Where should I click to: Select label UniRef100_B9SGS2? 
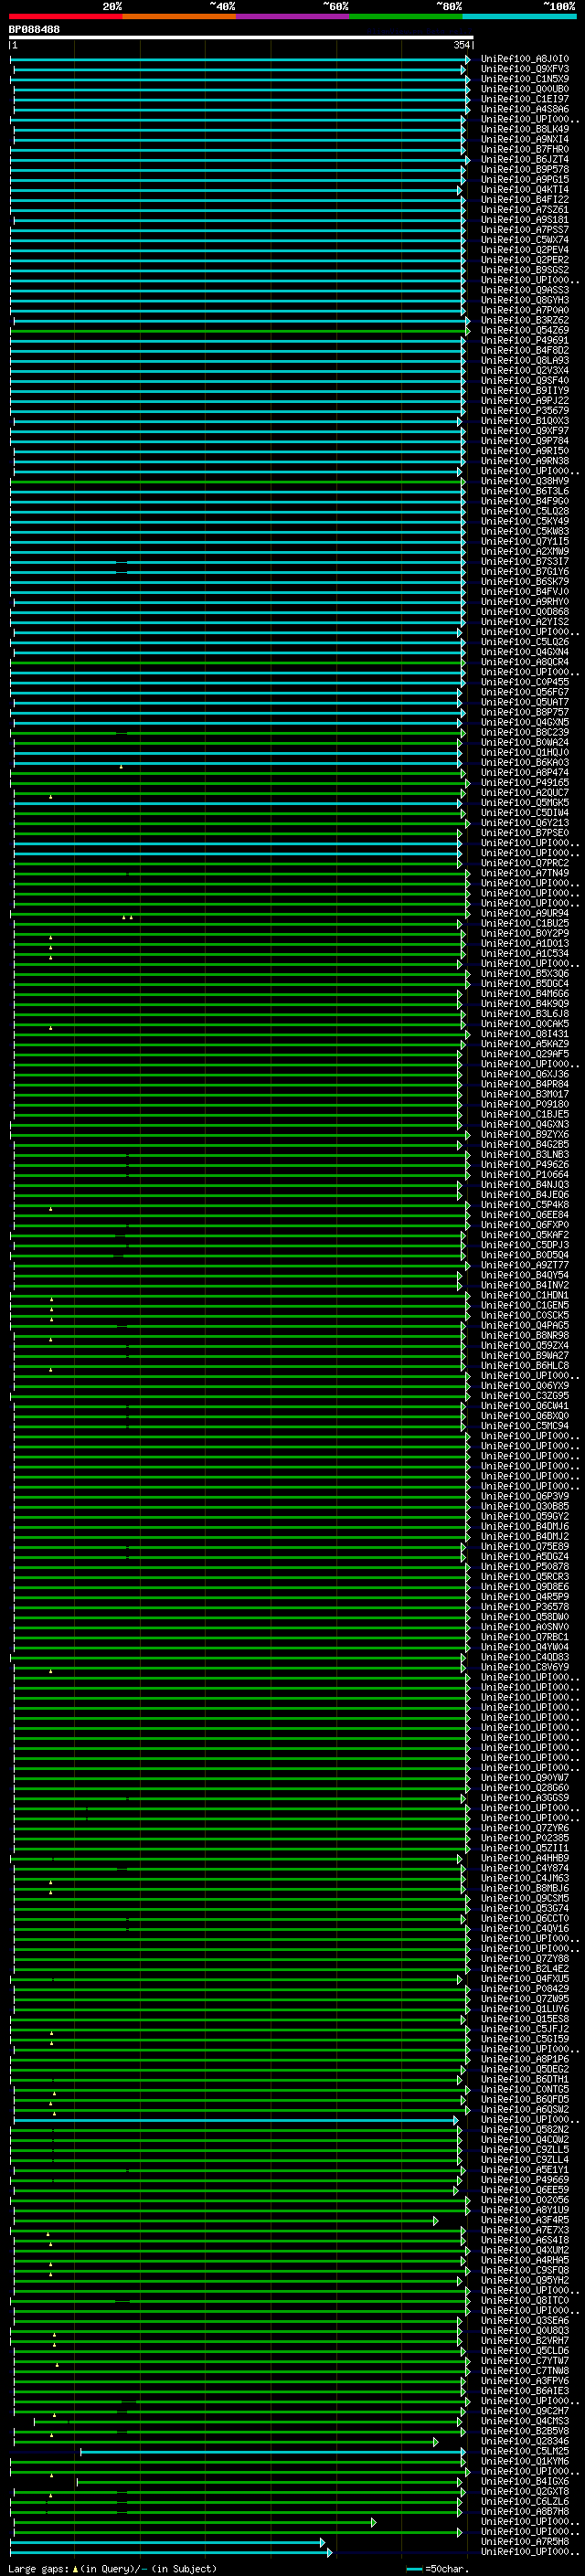click(x=525, y=270)
